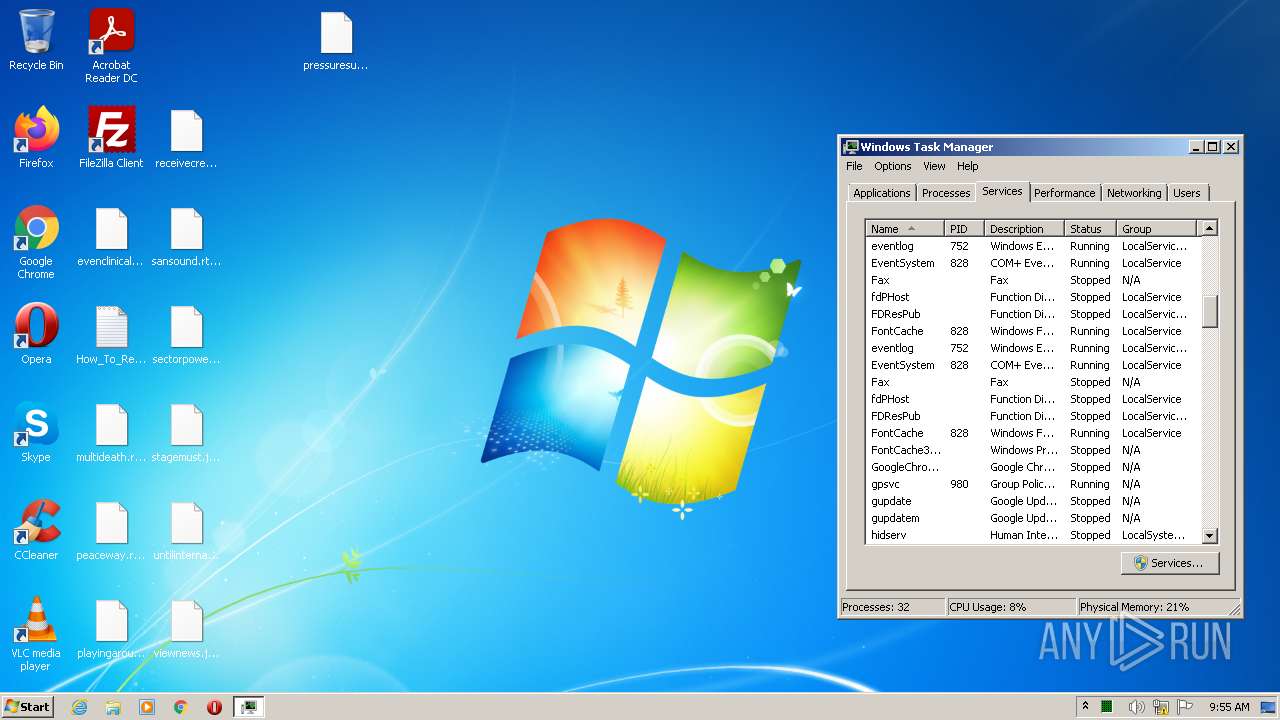Open the Recycle Bin desktop icon

point(36,40)
